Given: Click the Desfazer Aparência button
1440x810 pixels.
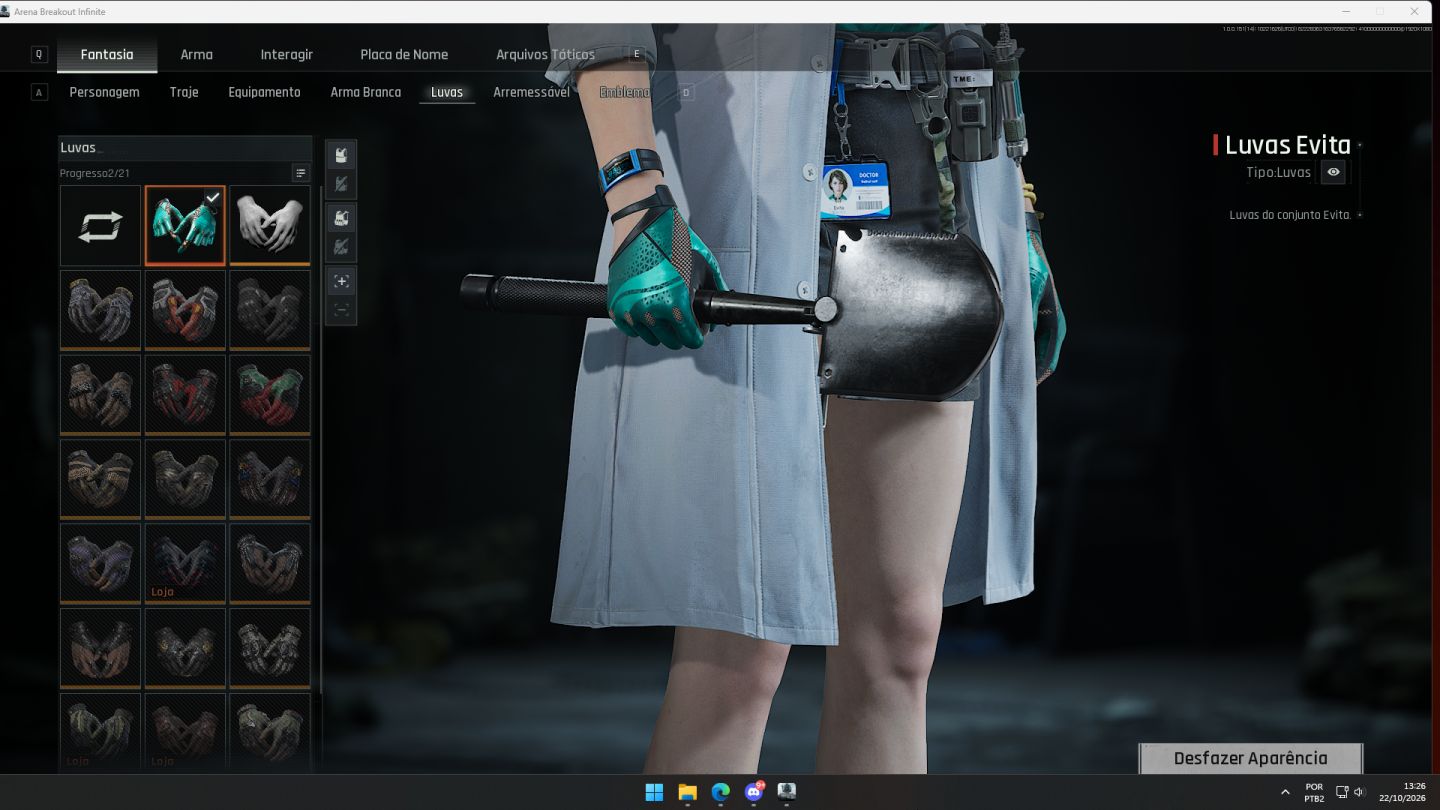Looking at the screenshot, I should [1251, 758].
